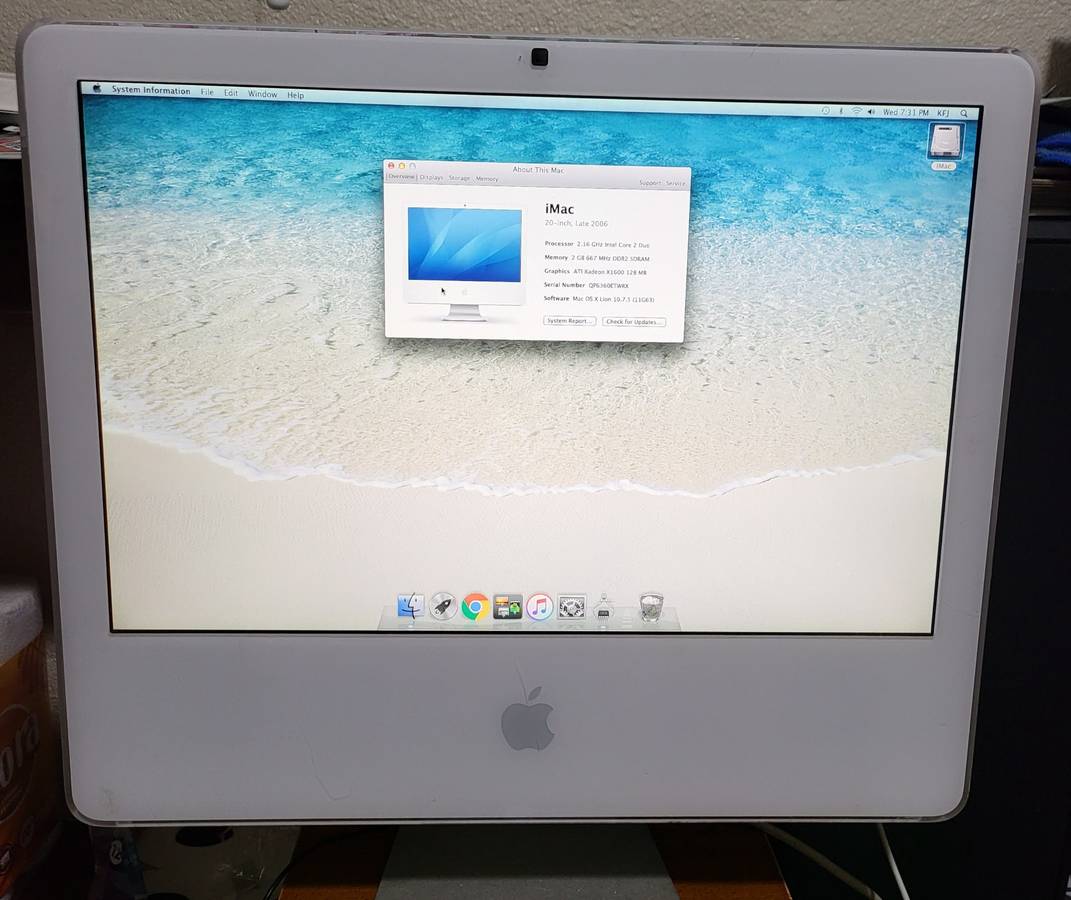Click the System Information chip icon in Dock

[603, 607]
